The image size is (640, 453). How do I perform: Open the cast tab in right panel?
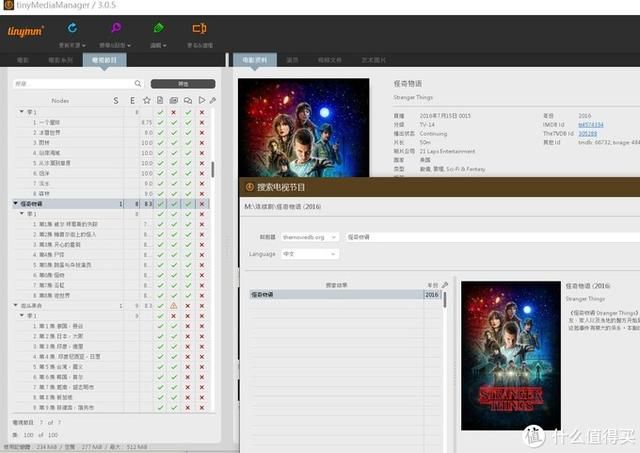(292, 60)
